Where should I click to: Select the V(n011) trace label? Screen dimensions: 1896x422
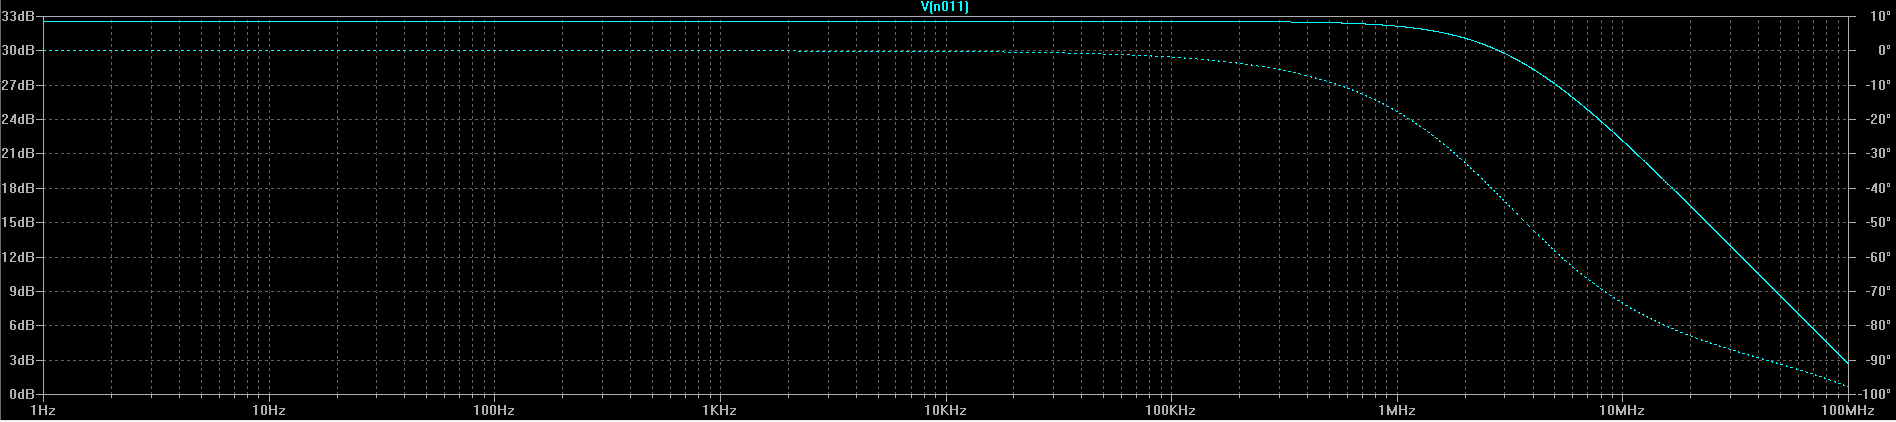point(944,7)
